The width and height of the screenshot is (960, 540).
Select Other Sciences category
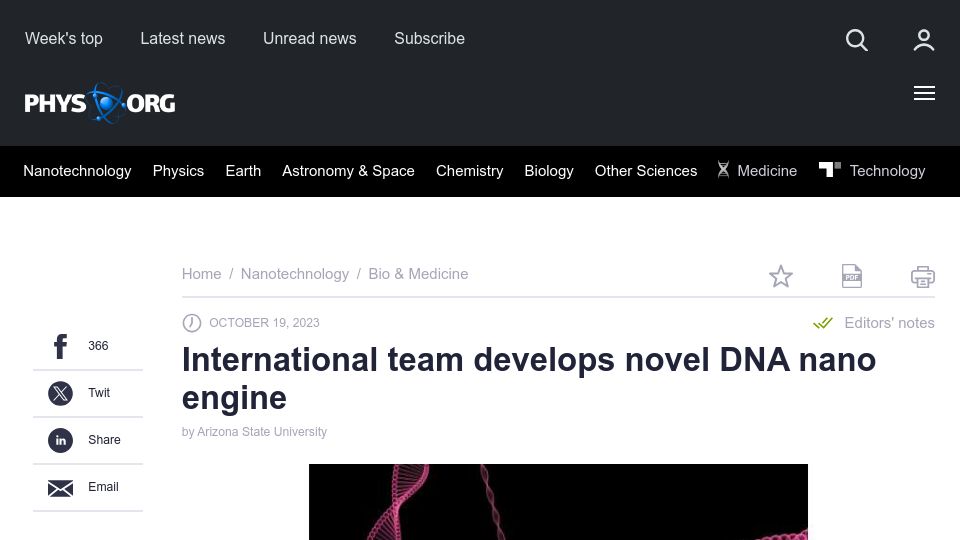[646, 171]
